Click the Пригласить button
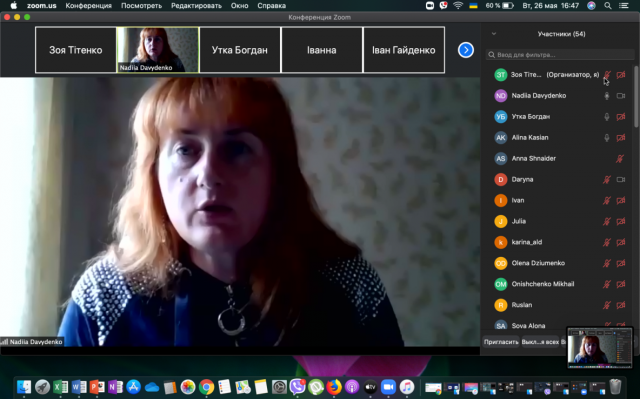 click(x=501, y=342)
